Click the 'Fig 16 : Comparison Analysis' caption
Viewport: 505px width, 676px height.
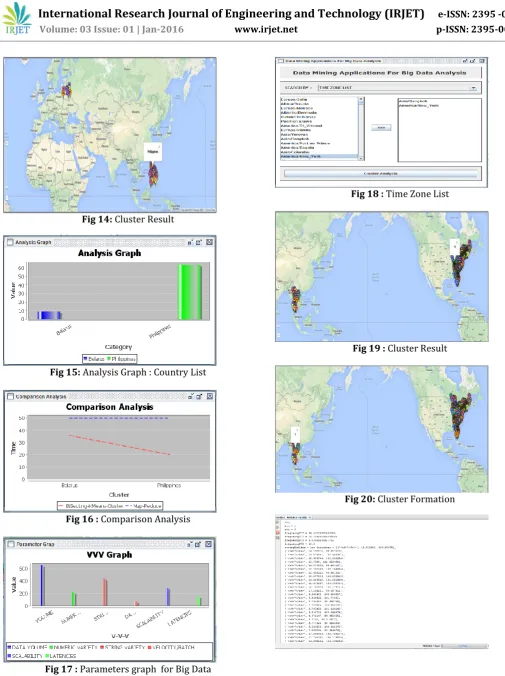pyautogui.click(x=128, y=519)
